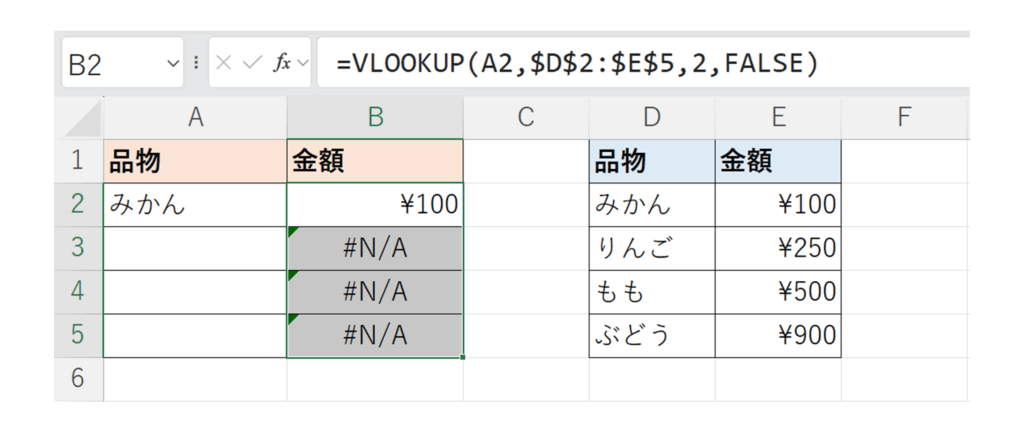
Task: Click the blue 金額 header cell E1
Action: coord(778,161)
